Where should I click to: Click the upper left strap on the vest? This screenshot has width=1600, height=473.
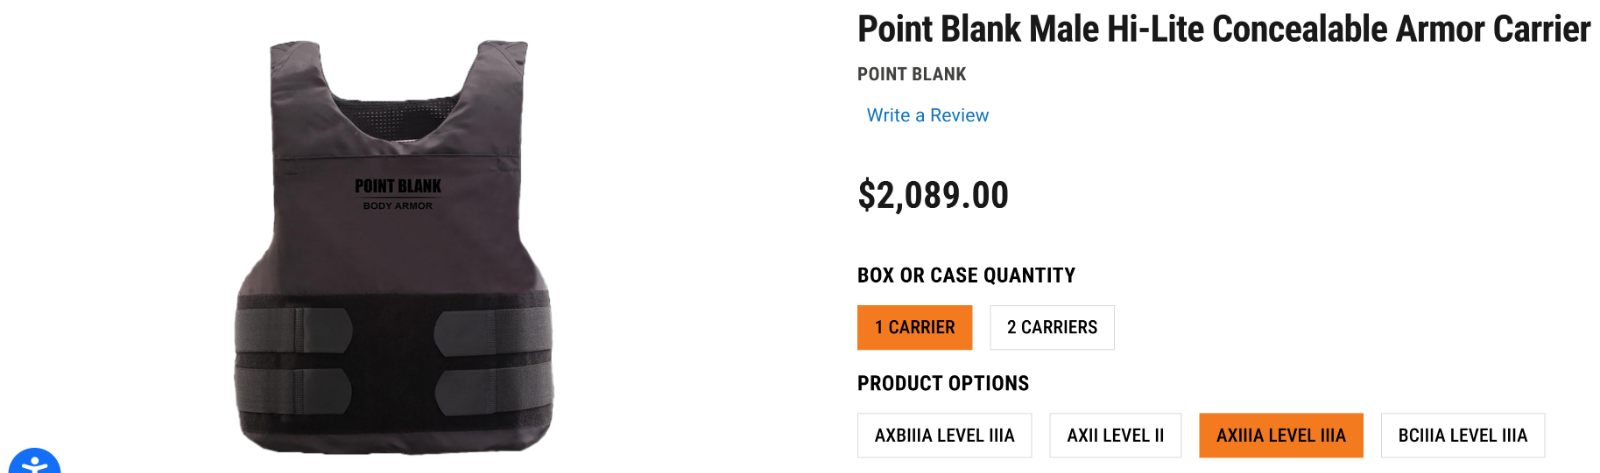coord(293,330)
